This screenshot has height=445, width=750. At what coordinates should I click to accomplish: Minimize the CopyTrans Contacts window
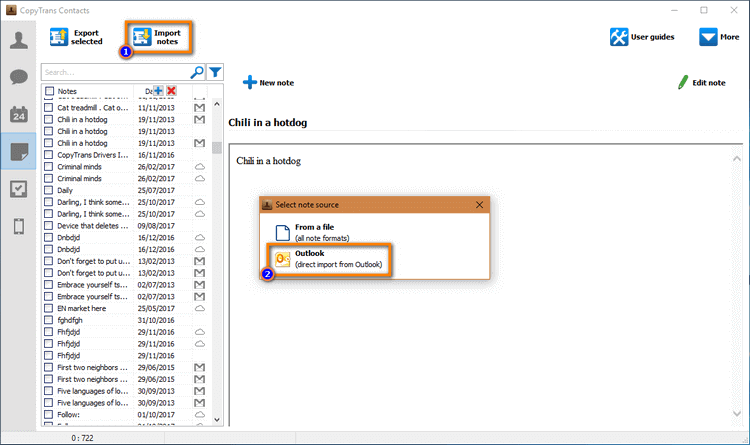coord(674,10)
